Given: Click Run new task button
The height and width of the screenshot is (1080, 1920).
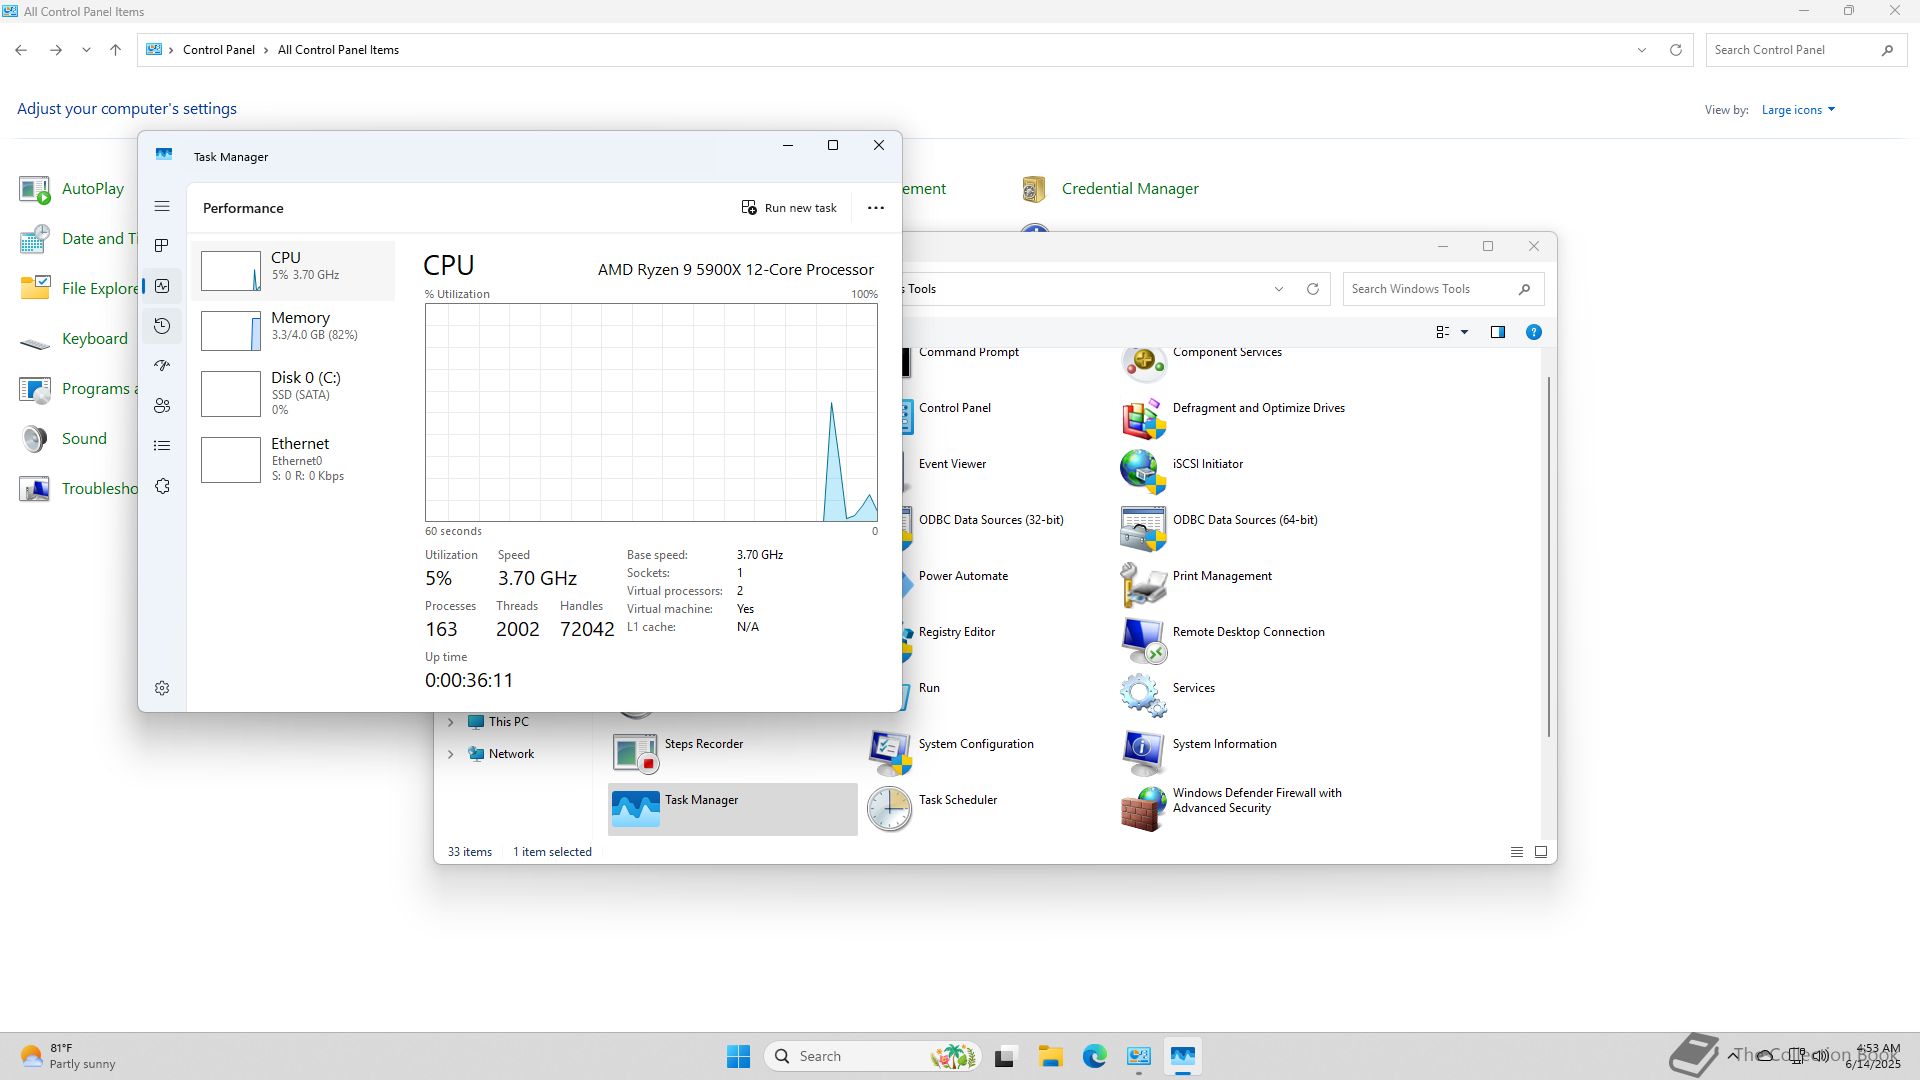Looking at the screenshot, I should (789, 208).
